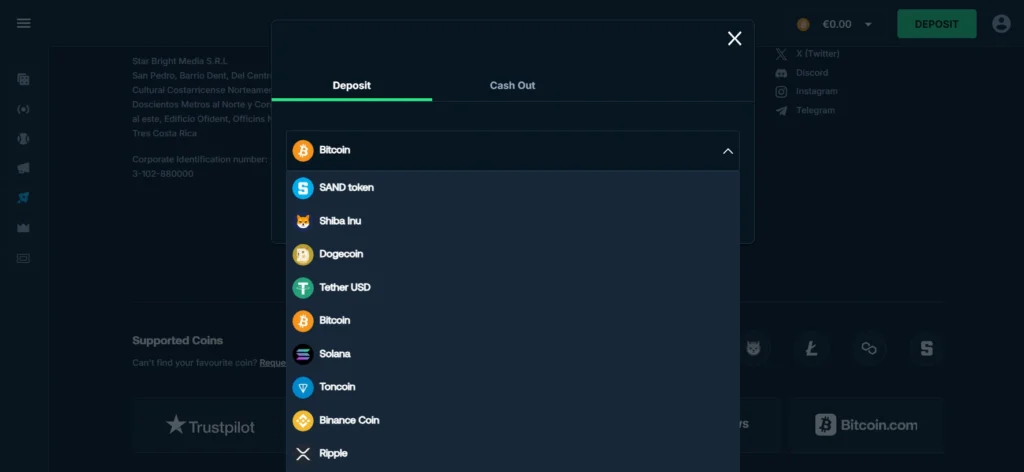This screenshot has height=472, width=1024.
Task: Open the Bitcoin.com logo card
Action: [x=866, y=426]
